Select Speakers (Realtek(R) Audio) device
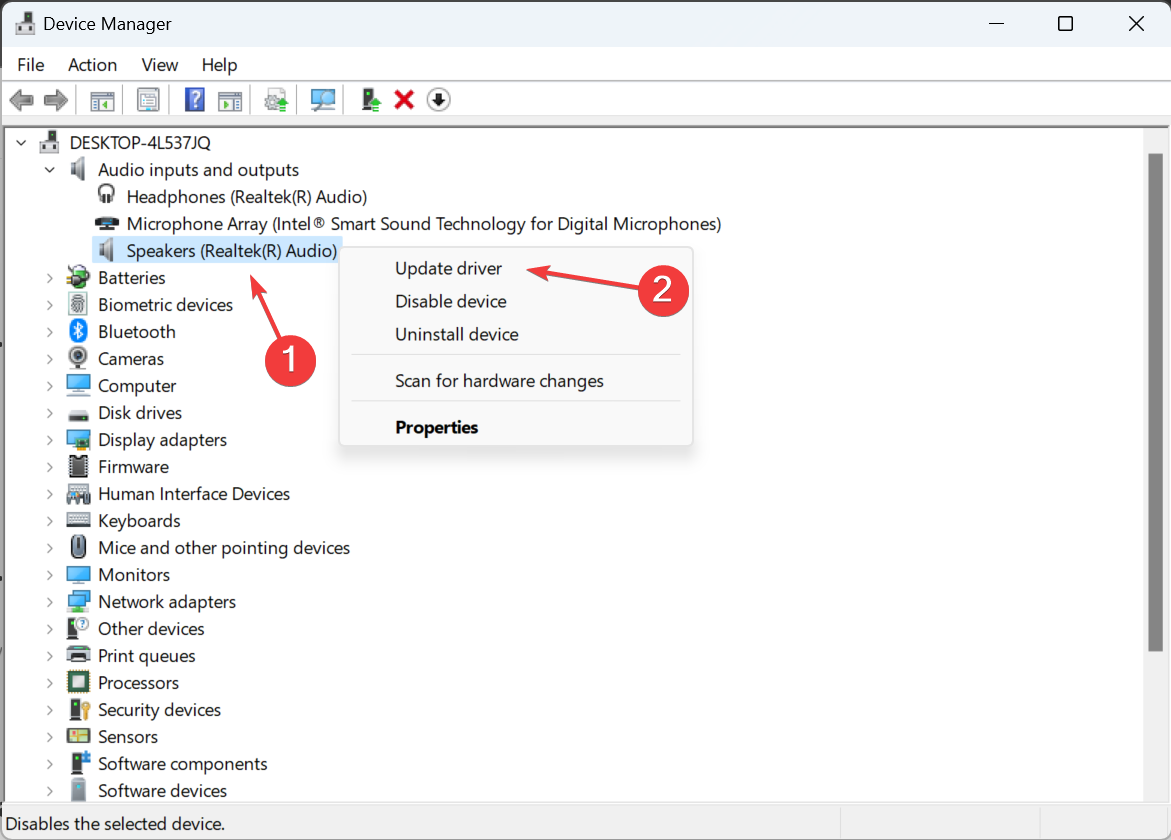 pyautogui.click(x=232, y=251)
